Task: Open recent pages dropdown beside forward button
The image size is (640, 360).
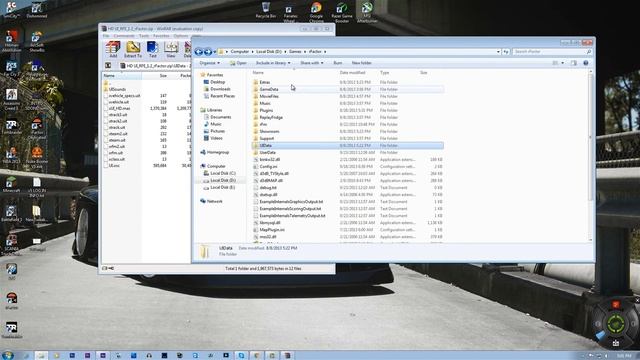Action: pos(215,52)
